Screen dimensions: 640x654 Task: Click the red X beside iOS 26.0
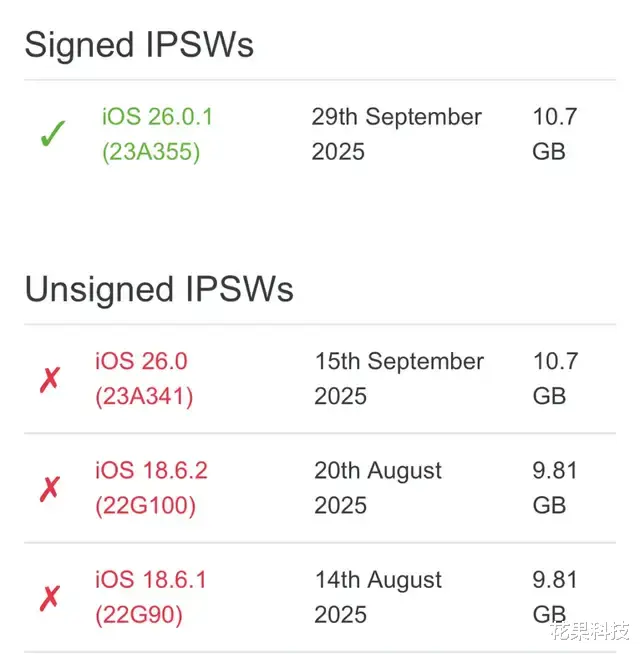coord(50,380)
